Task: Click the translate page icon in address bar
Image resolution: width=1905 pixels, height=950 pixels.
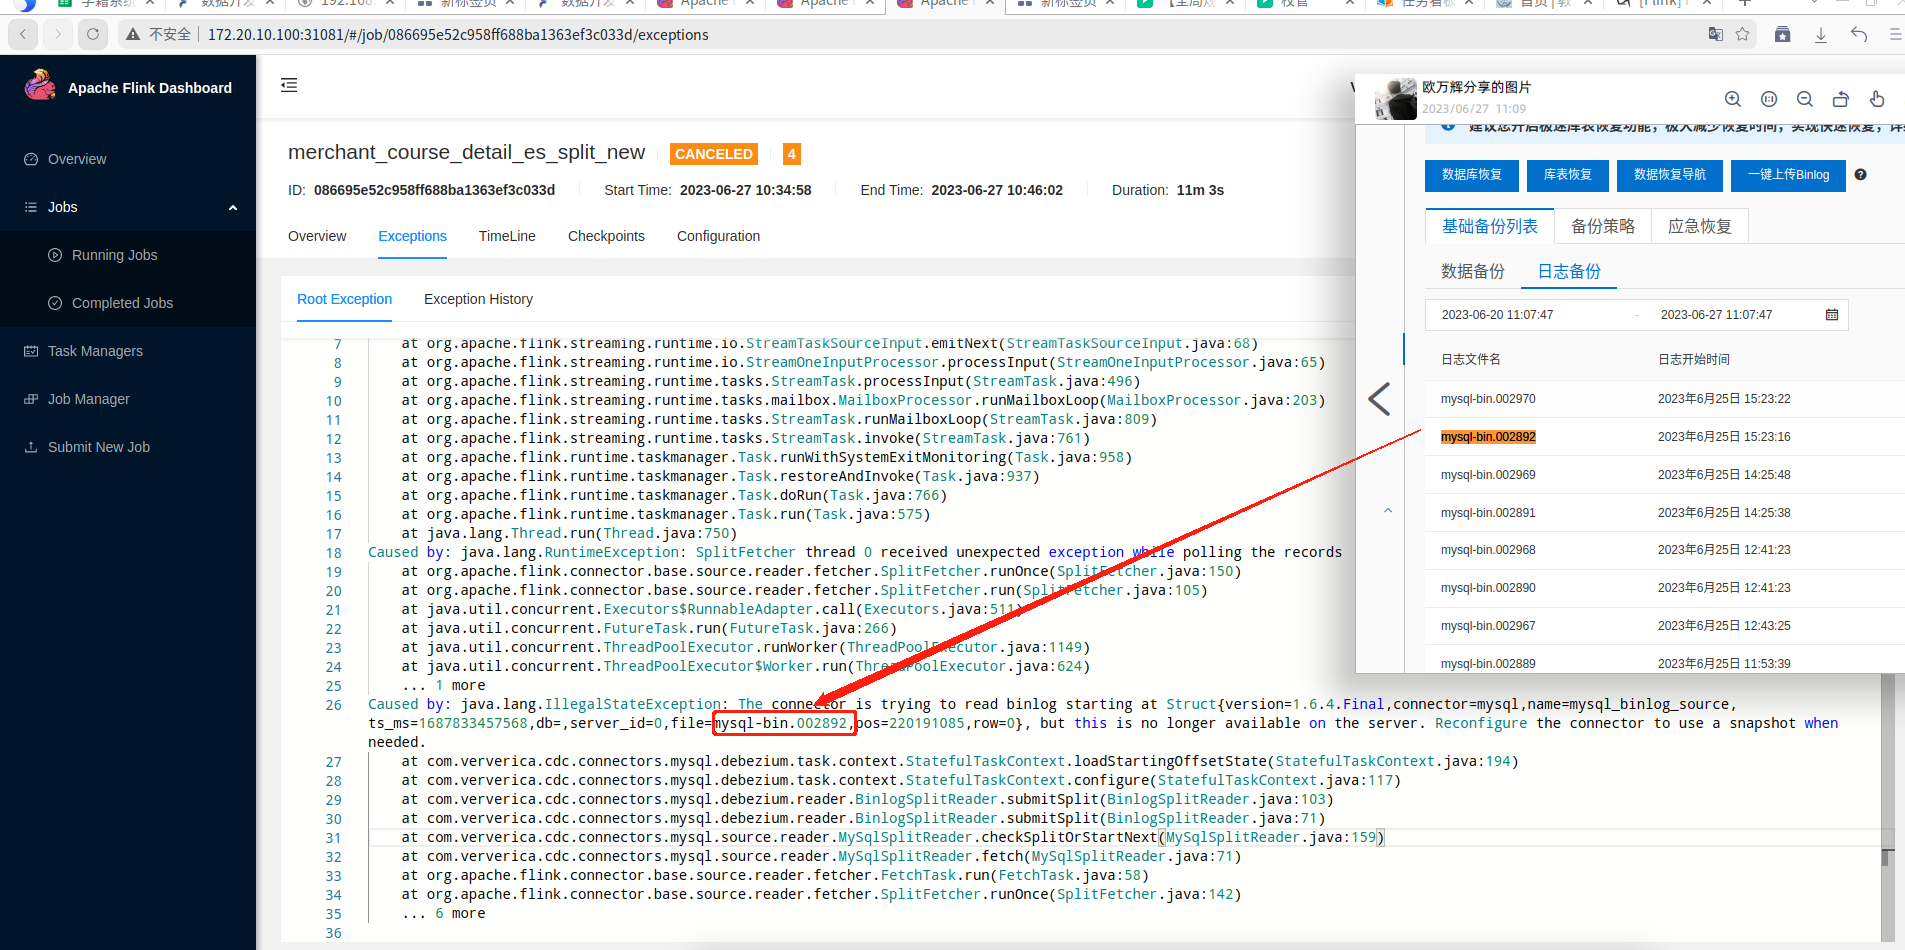Action: (1715, 34)
